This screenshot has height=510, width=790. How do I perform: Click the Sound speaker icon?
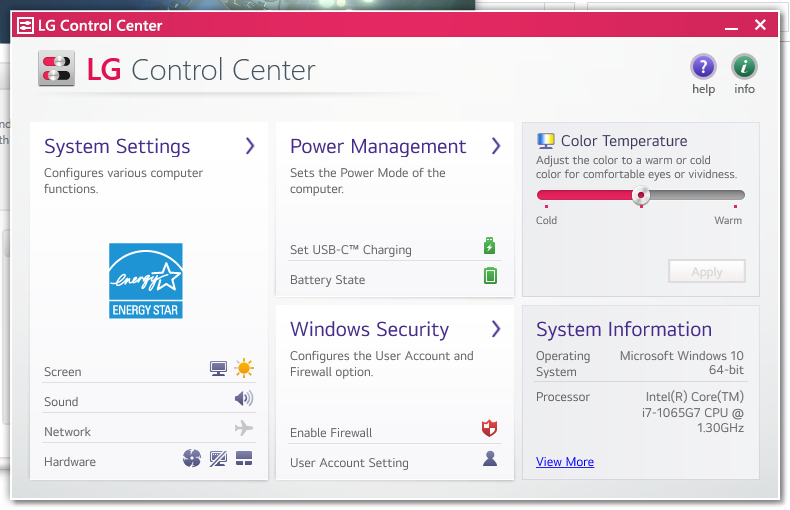click(x=244, y=399)
